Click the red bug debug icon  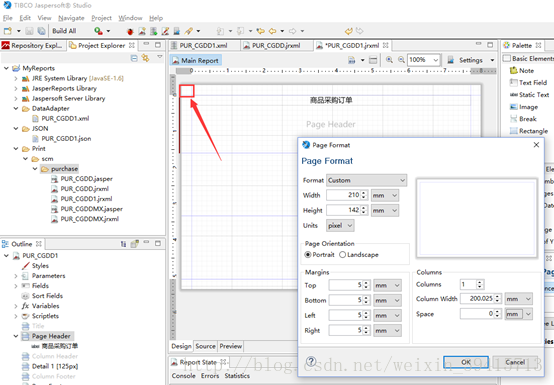[x=130, y=31]
